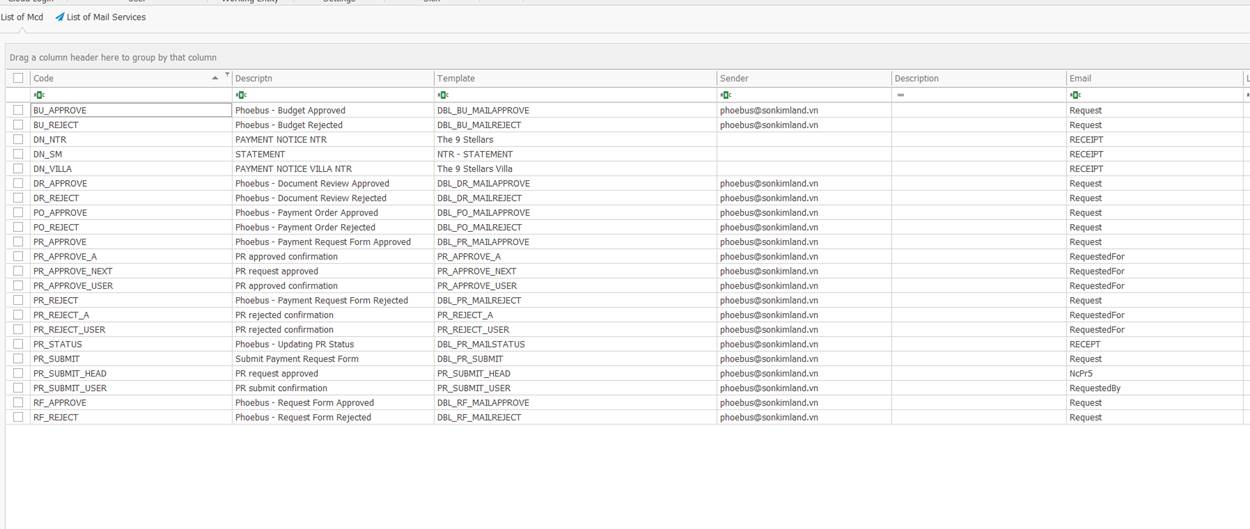The image size is (1250, 529).
Task: Toggle the select-all checkbox in the grid header
Action: pos(18,78)
